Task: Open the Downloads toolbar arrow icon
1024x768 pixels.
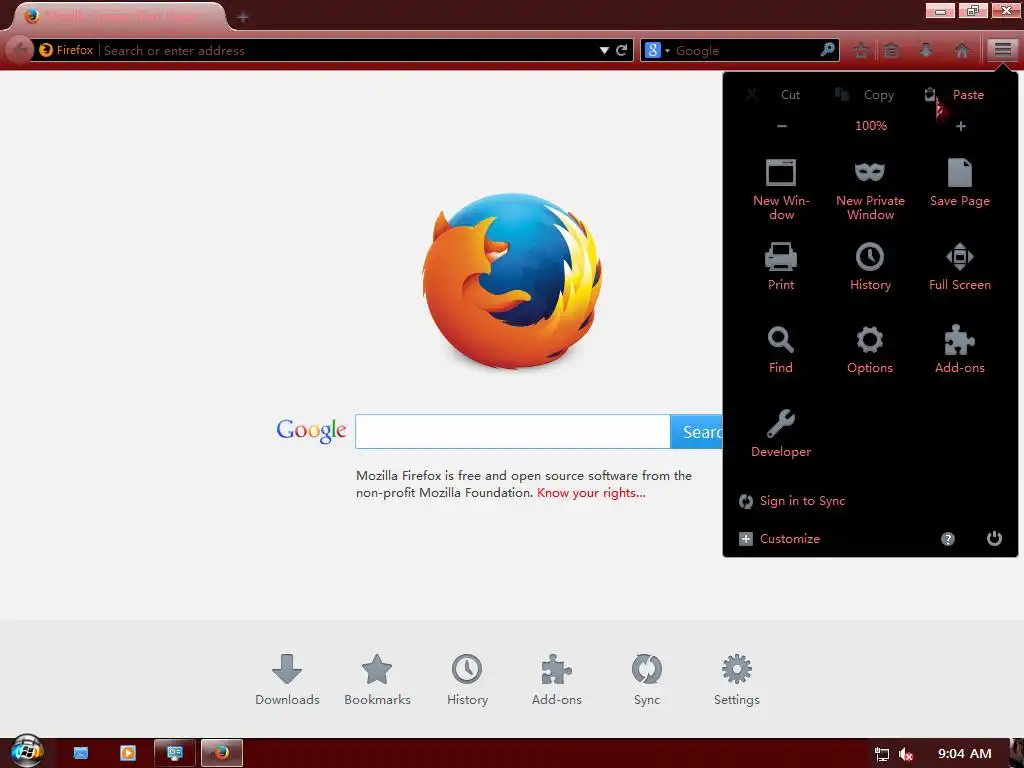Action: (925, 50)
